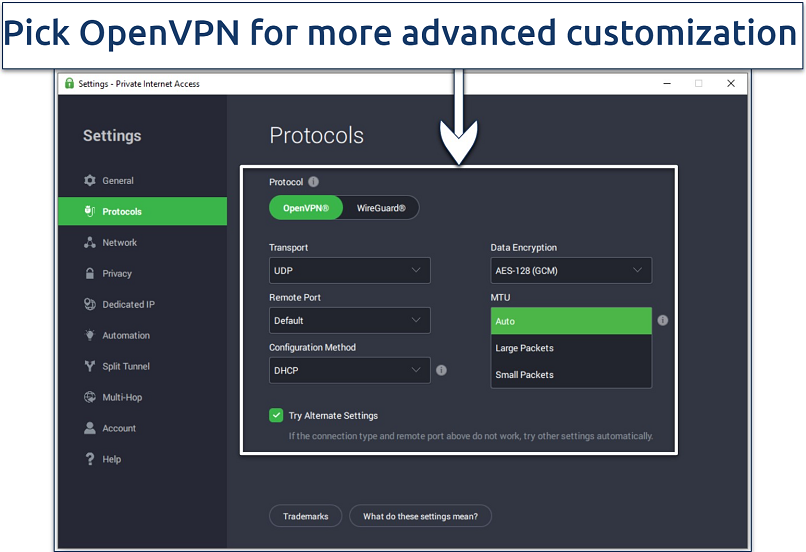Open the Protocols settings page
806x552 pixels.
pos(142,211)
